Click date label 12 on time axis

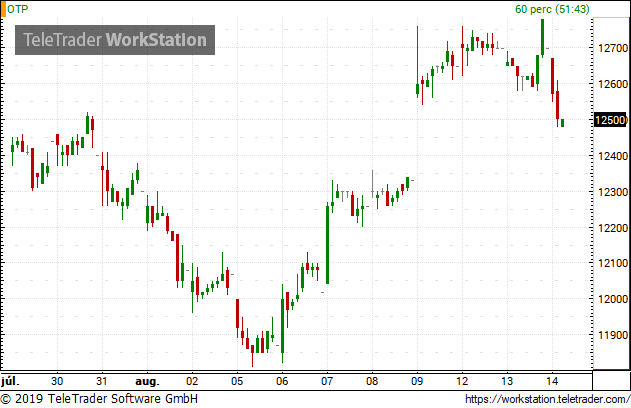462,381
